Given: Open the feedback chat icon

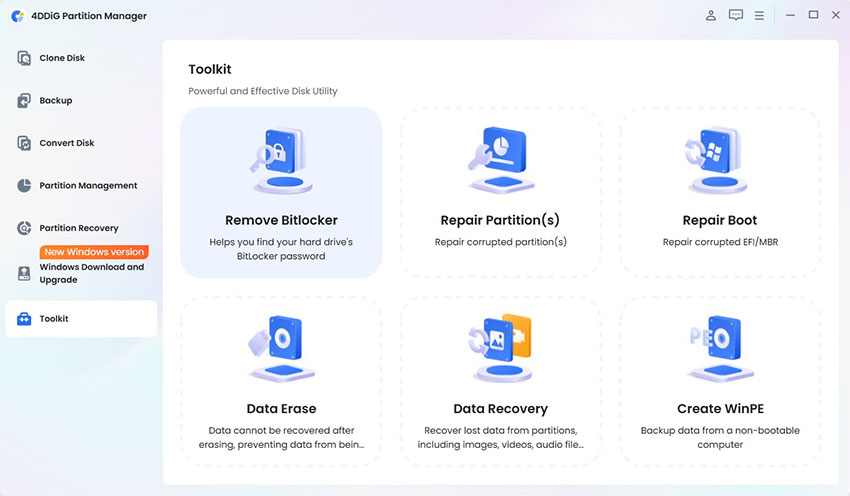Looking at the screenshot, I should click(x=736, y=15).
